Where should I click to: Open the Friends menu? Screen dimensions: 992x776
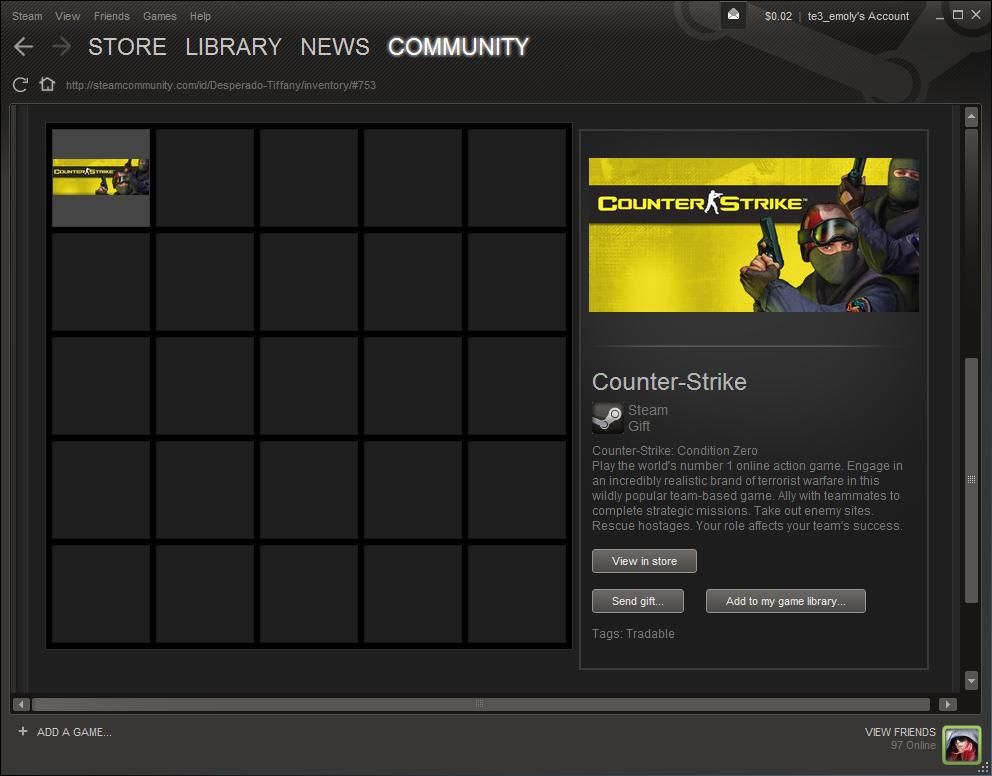(x=111, y=16)
